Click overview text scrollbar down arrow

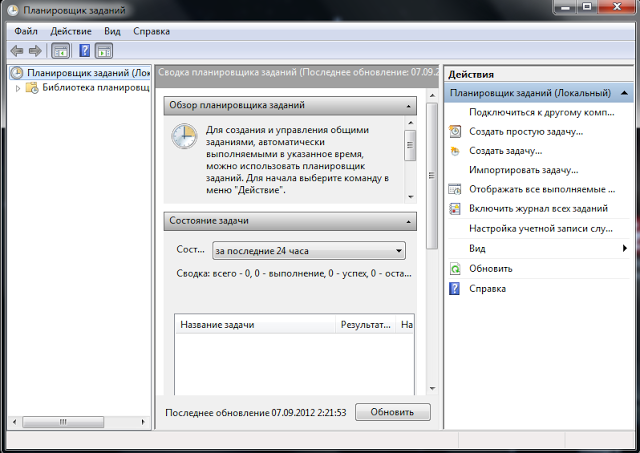click(x=411, y=197)
